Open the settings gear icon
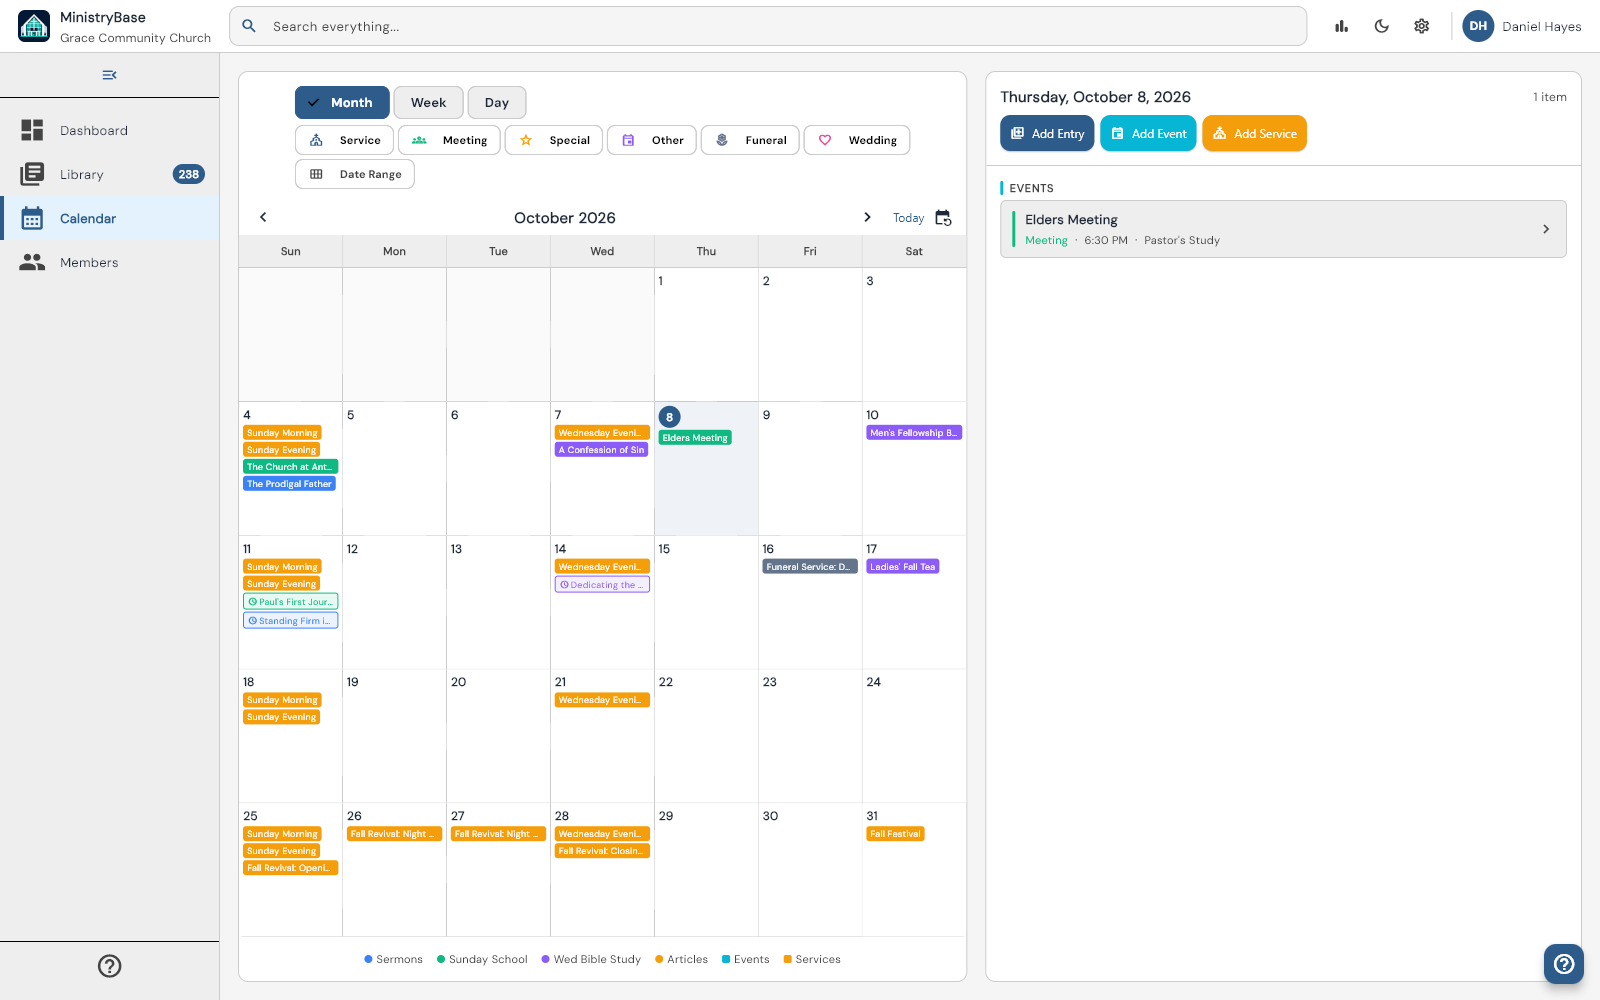Viewport: 1600px width, 1000px height. coord(1422,26)
